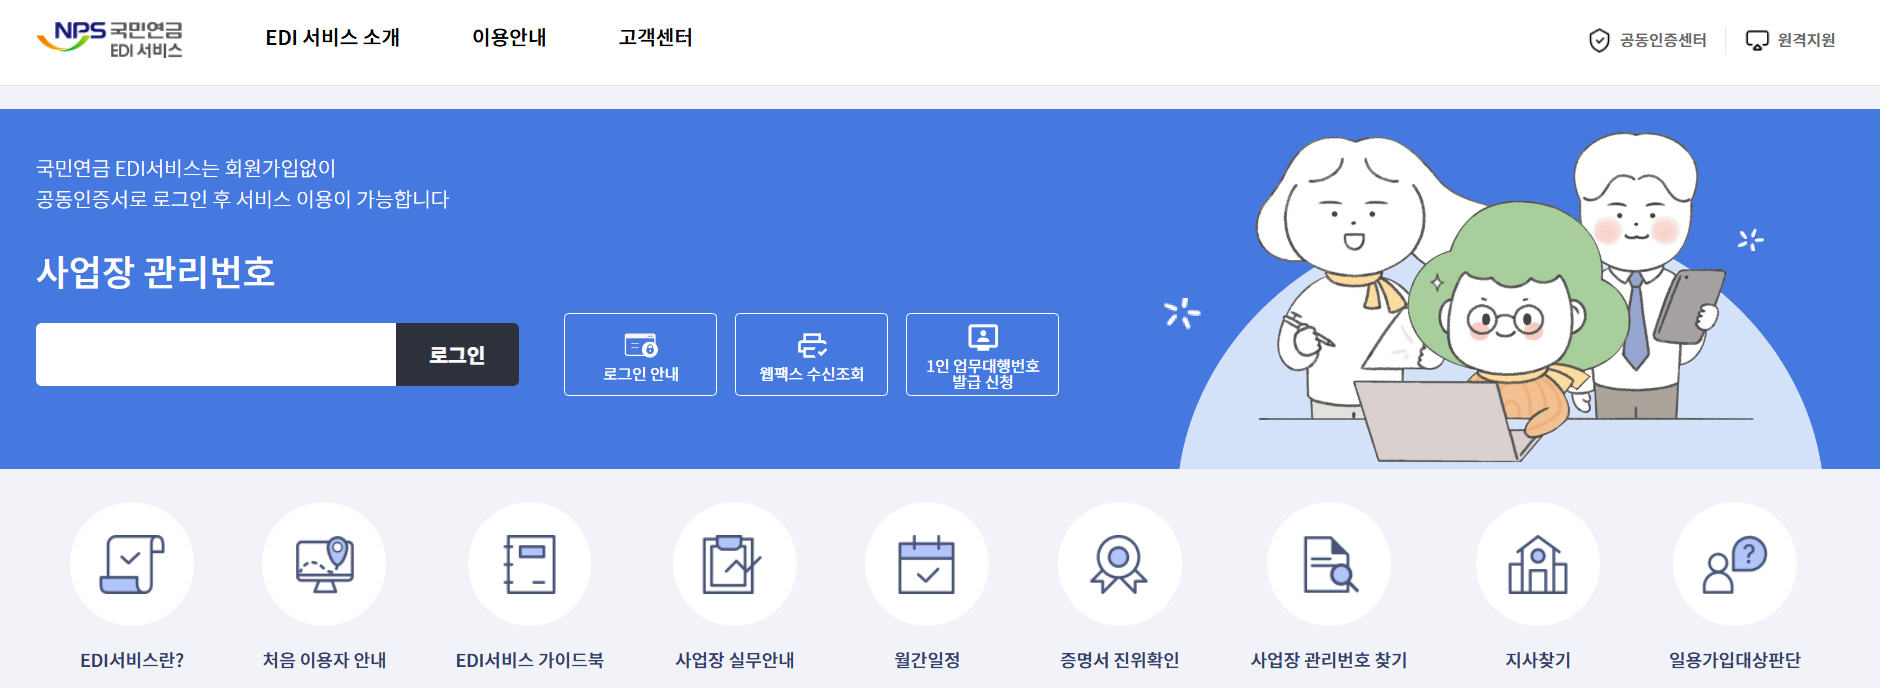
Task: Go to 공동인증센터 link
Action: 1648,40
